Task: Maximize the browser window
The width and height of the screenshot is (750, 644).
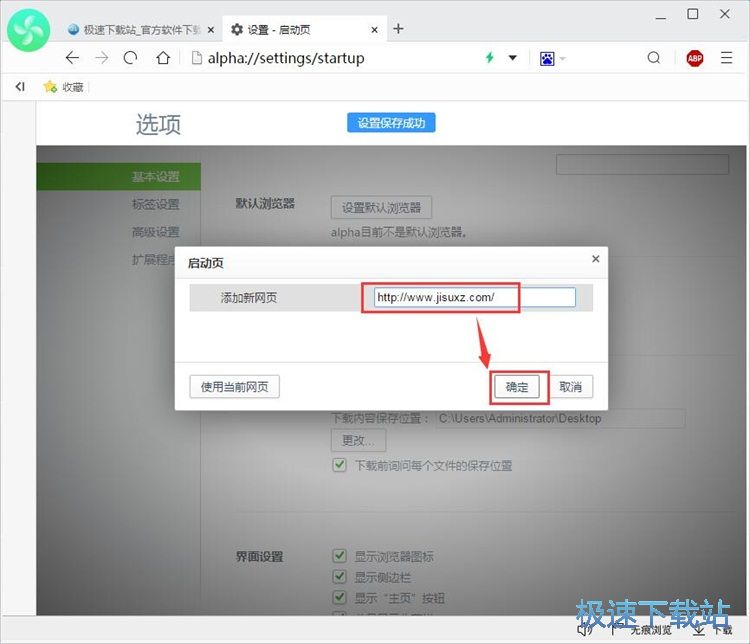Action: (692, 14)
